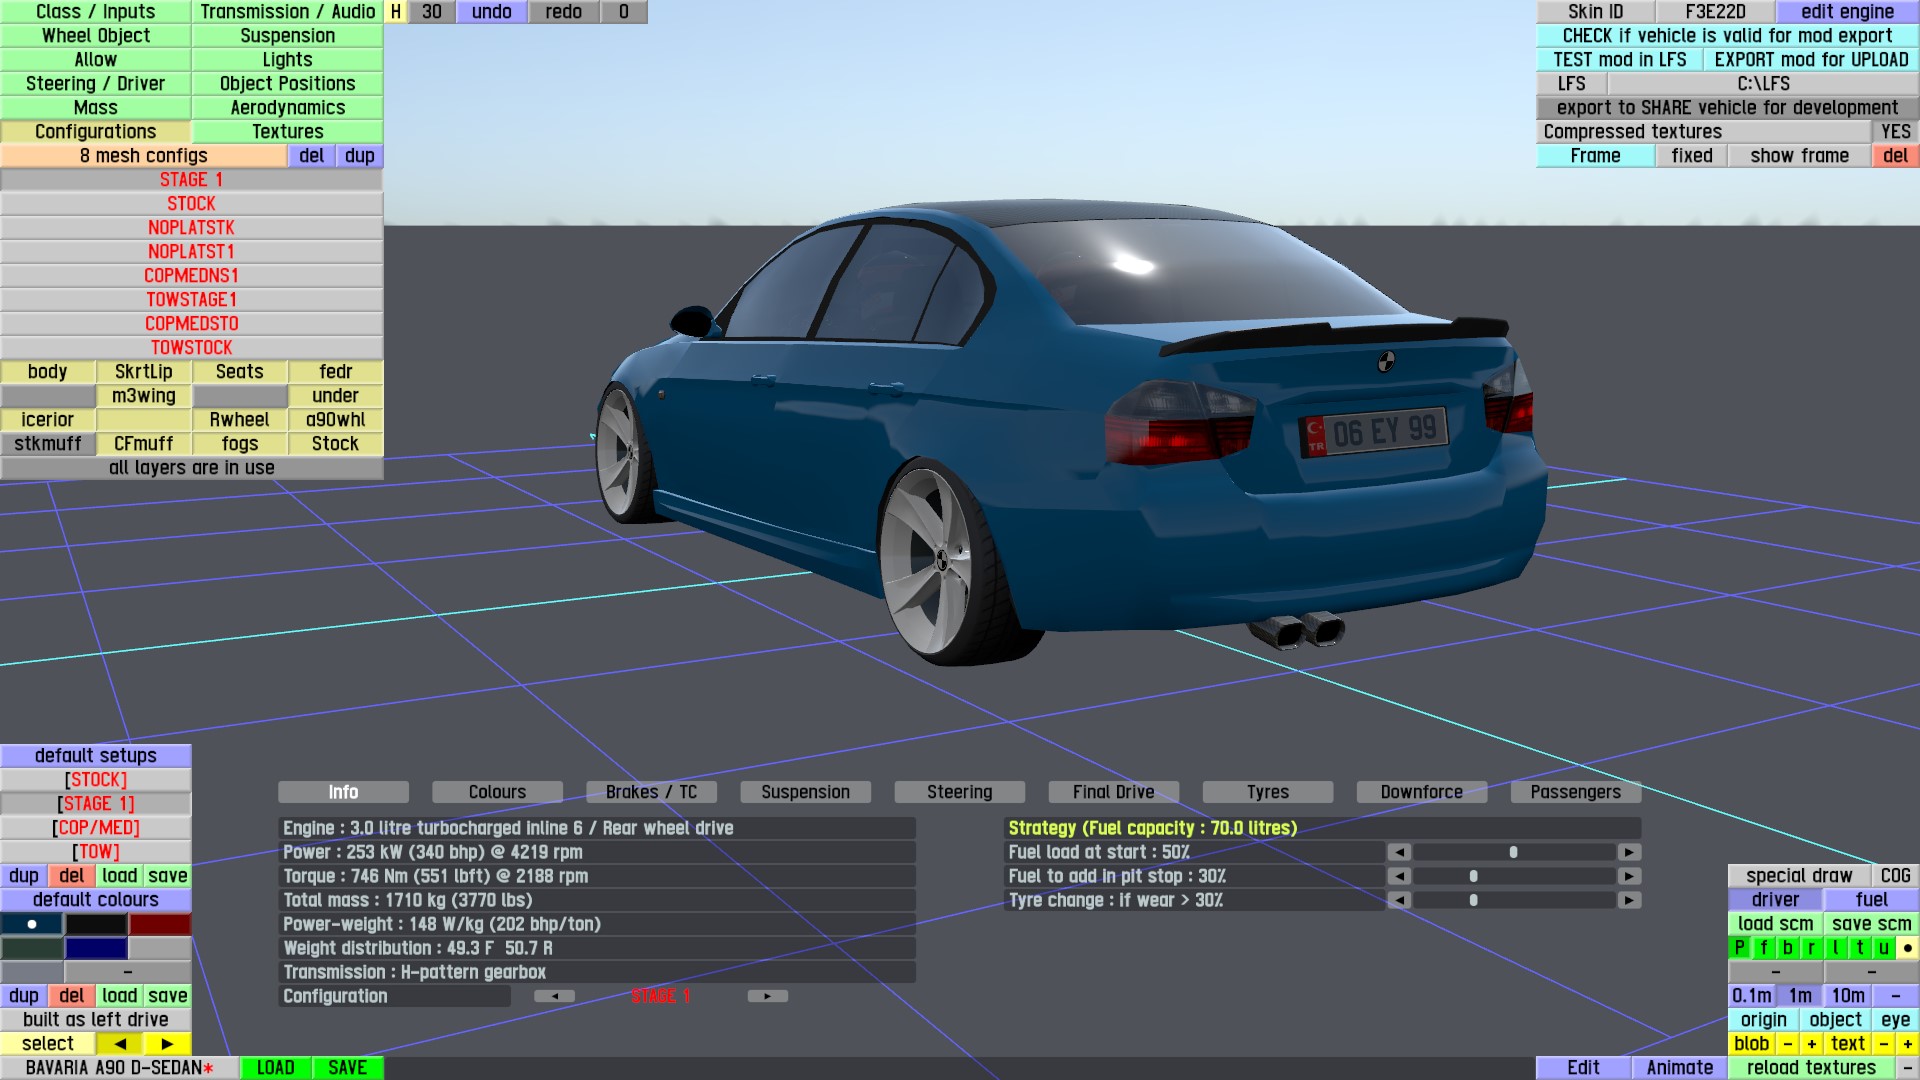Go to next Configuration with right arrow
The height and width of the screenshot is (1080, 1920).
click(x=767, y=996)
